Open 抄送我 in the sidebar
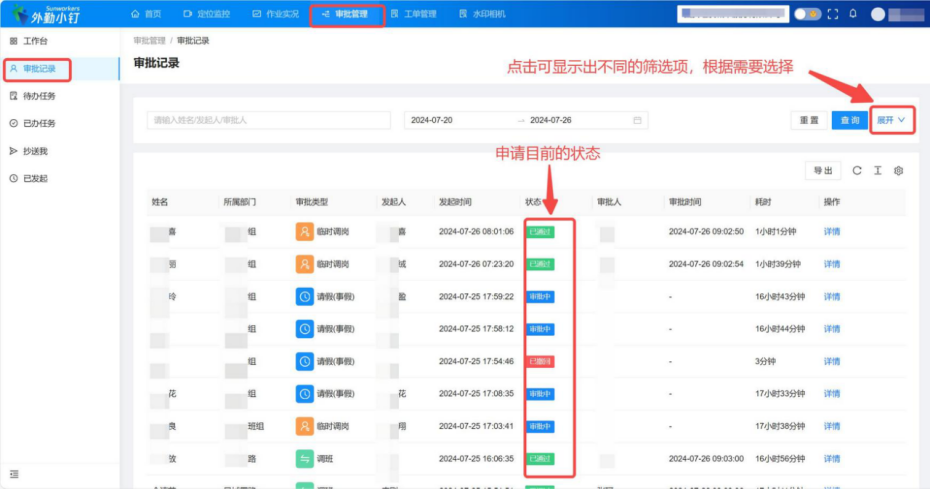The width and height of the screenshot is (931, 490). 59,151
